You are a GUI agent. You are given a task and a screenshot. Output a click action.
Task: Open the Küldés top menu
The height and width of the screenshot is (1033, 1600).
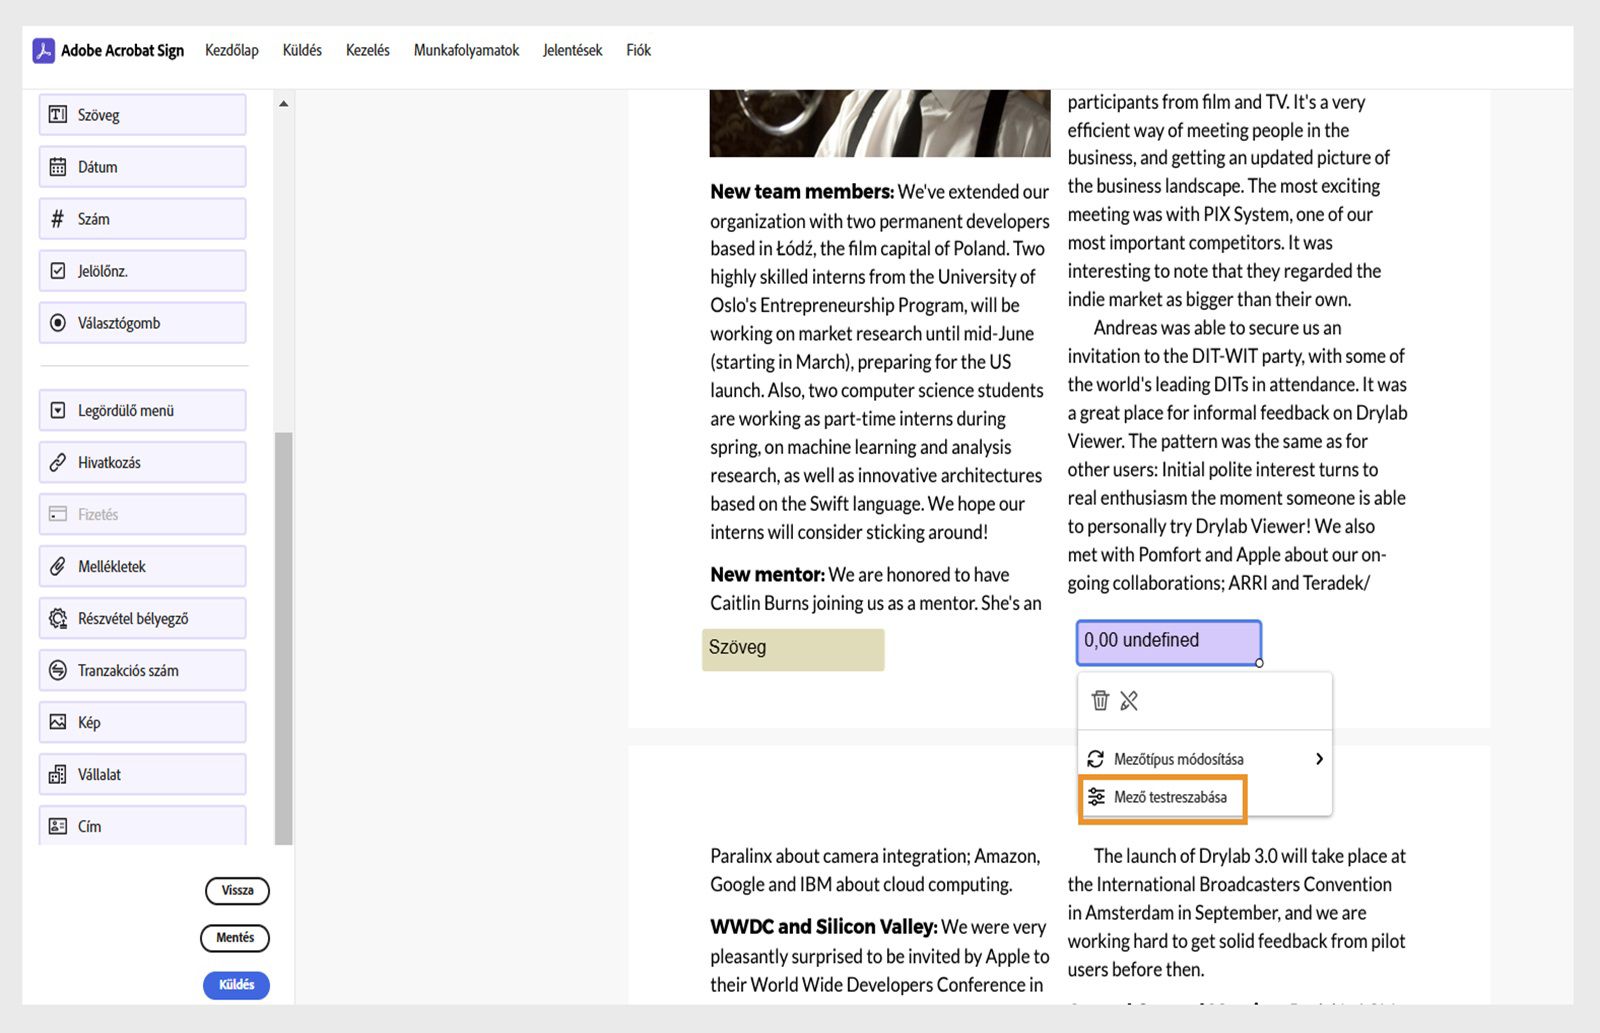(302, 50)
